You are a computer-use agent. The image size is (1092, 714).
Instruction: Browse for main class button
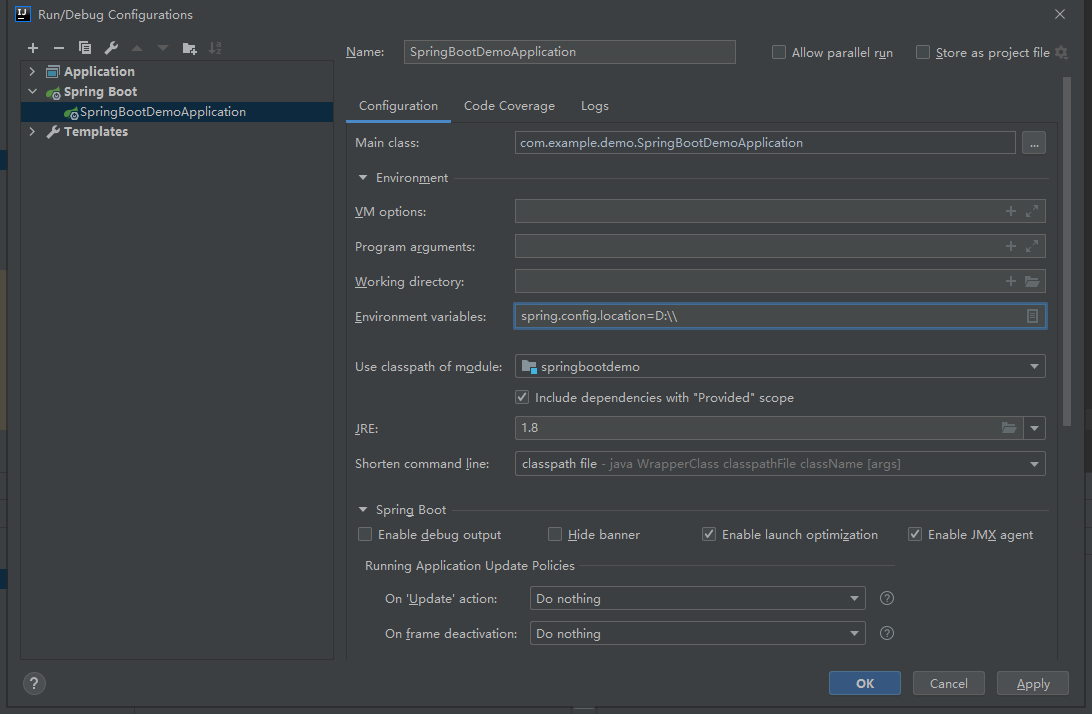pos(1034,143)
